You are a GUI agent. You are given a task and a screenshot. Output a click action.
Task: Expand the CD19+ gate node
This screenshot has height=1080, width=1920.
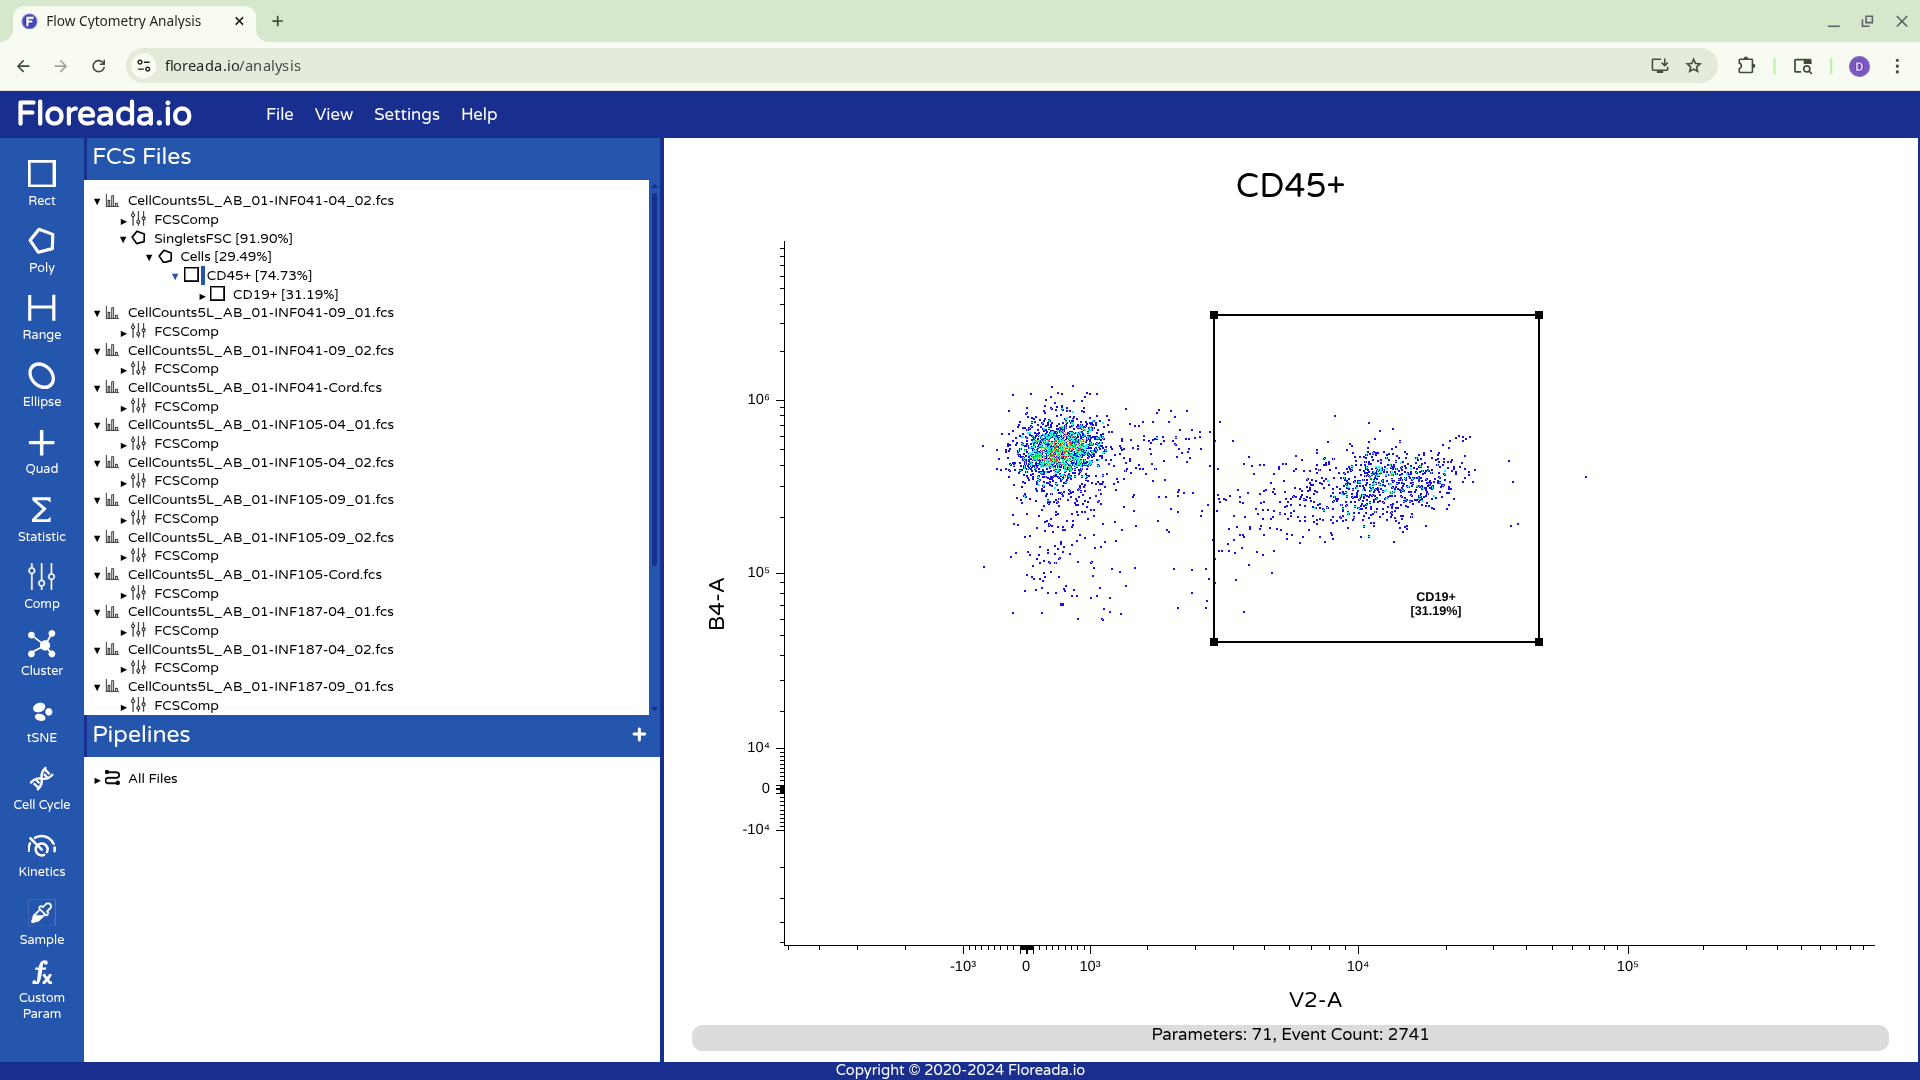pyautogui.click(x=202, y=296)
